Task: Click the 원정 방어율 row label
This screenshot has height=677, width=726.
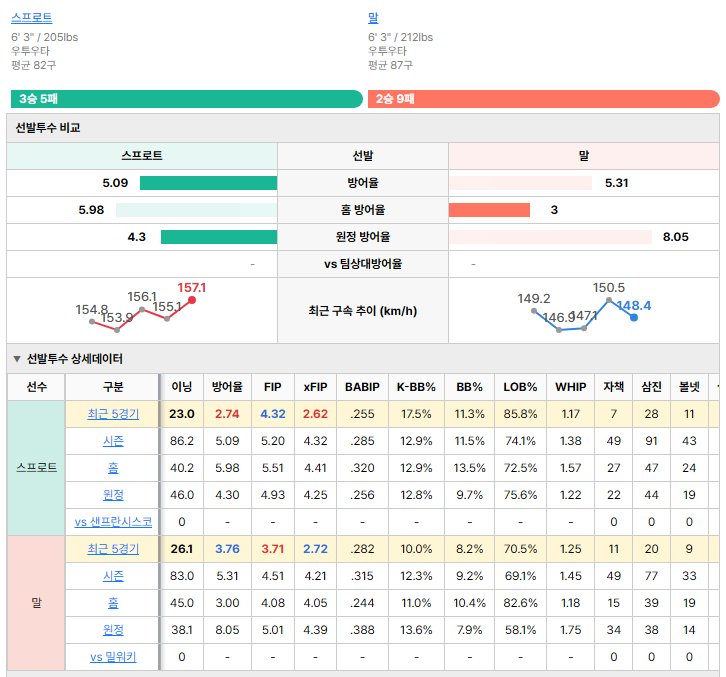Action: 363,237
